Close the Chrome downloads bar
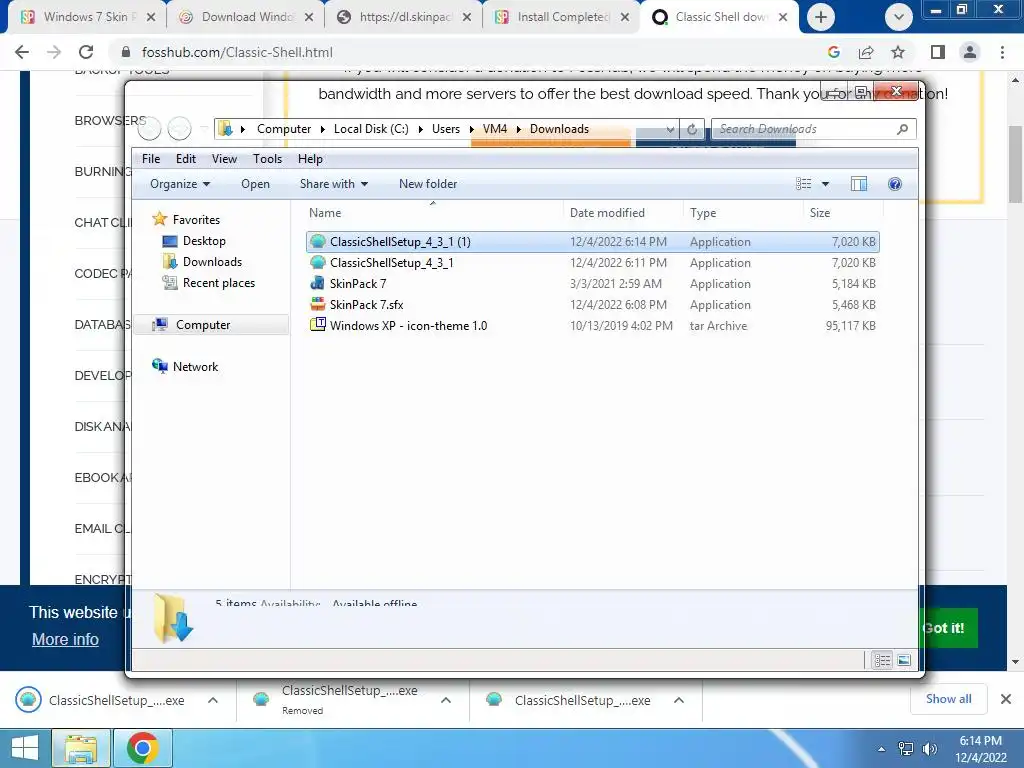Screen dimensions: 1024x768 point(1006,699)
